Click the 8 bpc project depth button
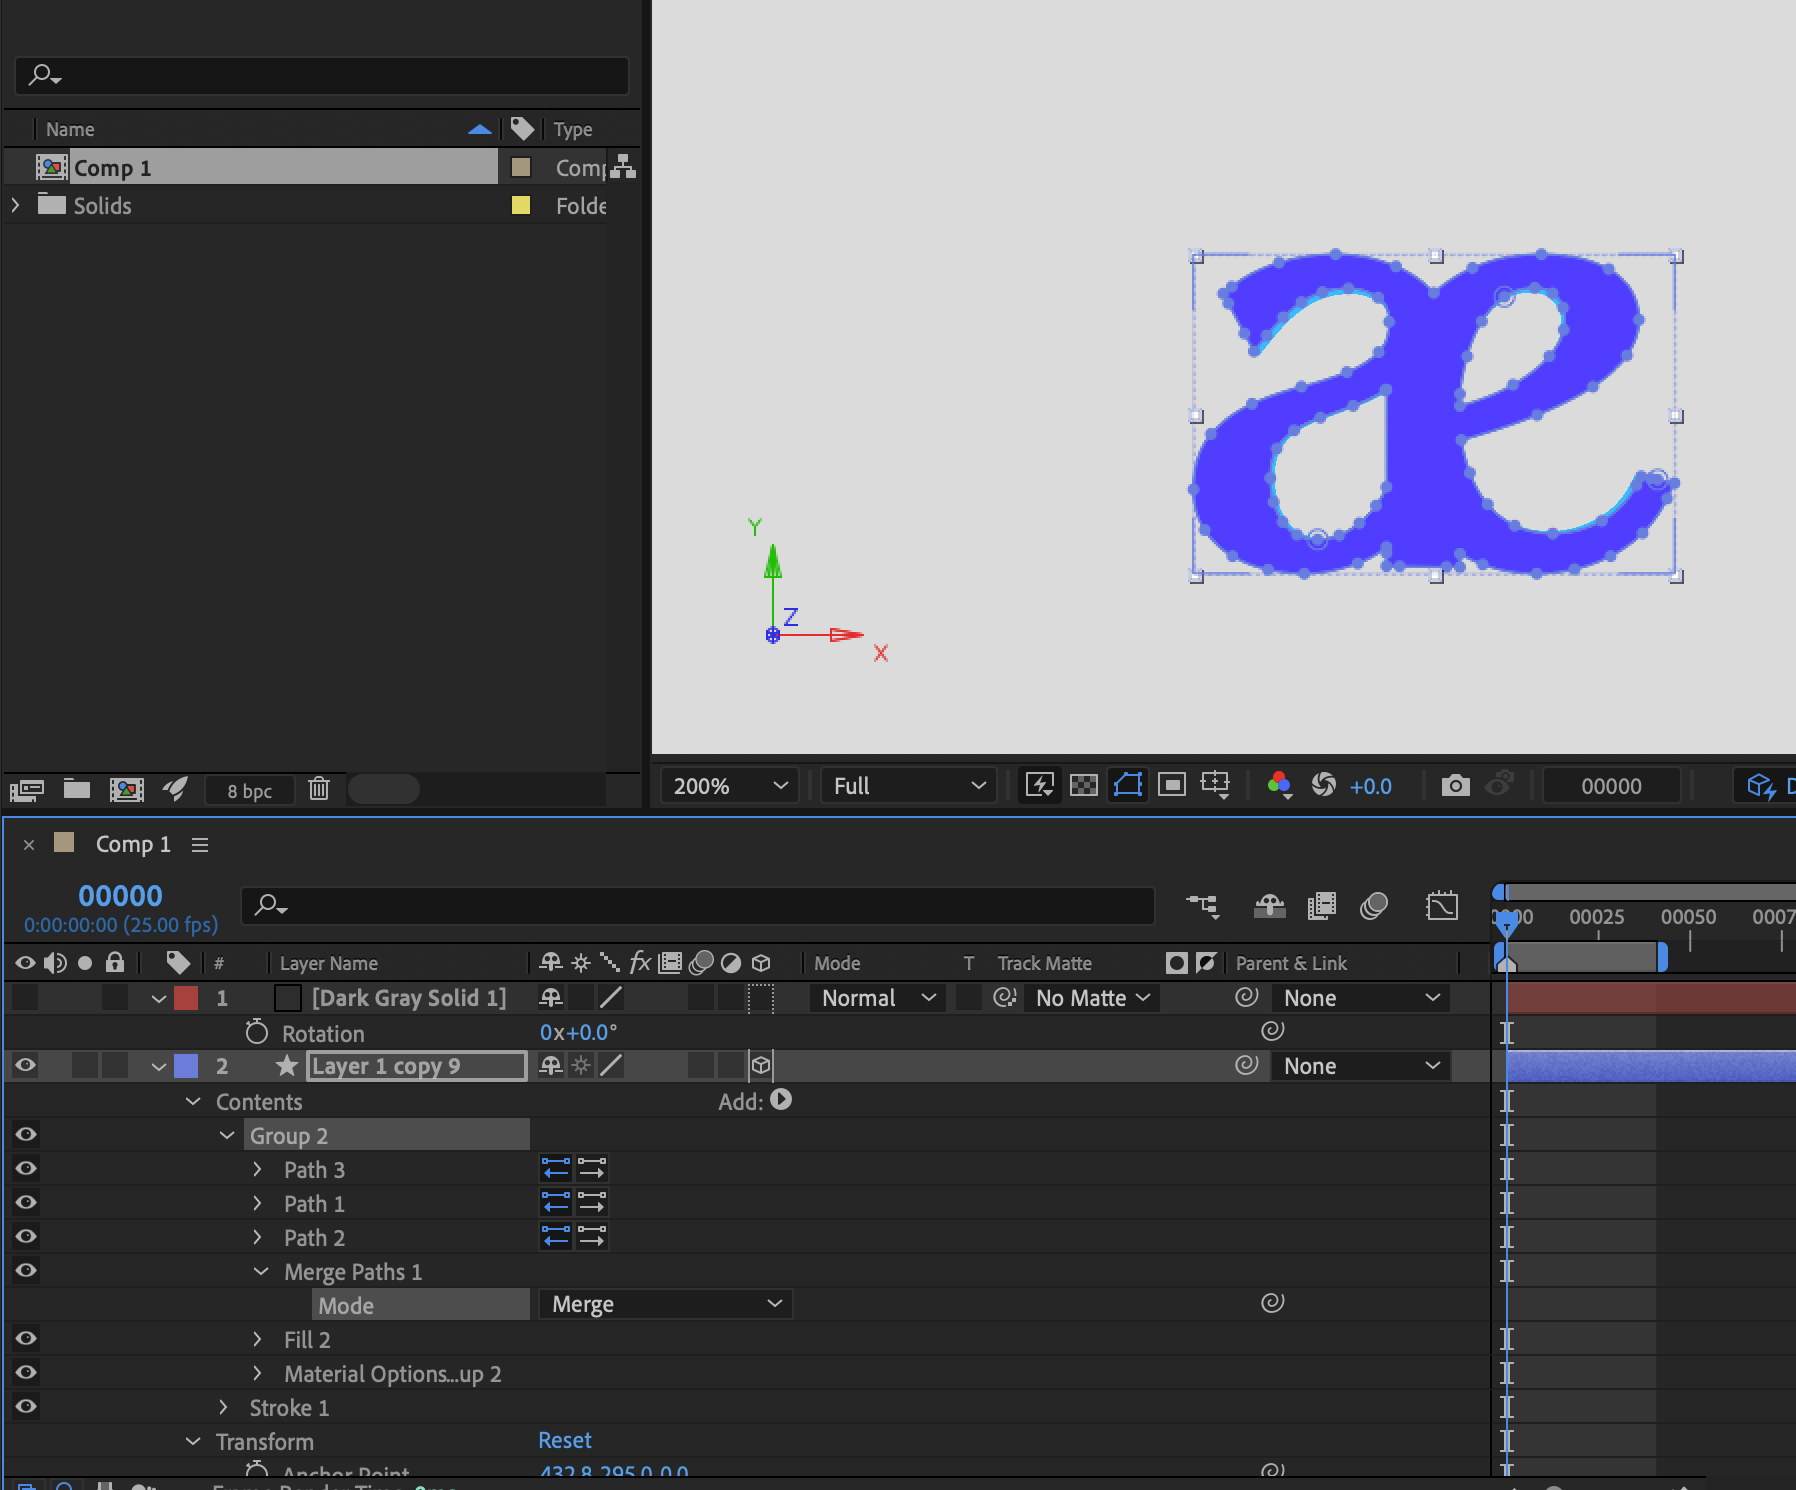Viewport: 1796px width, 1490px height. [249, 790]
